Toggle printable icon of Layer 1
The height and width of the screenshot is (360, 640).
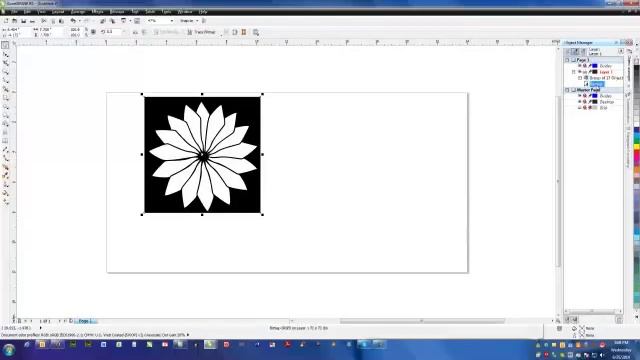[x=585, y=72]
